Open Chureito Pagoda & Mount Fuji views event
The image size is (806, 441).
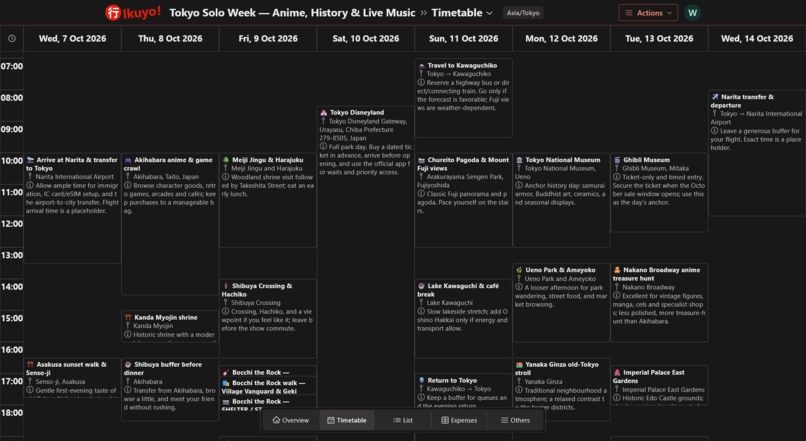463,200
